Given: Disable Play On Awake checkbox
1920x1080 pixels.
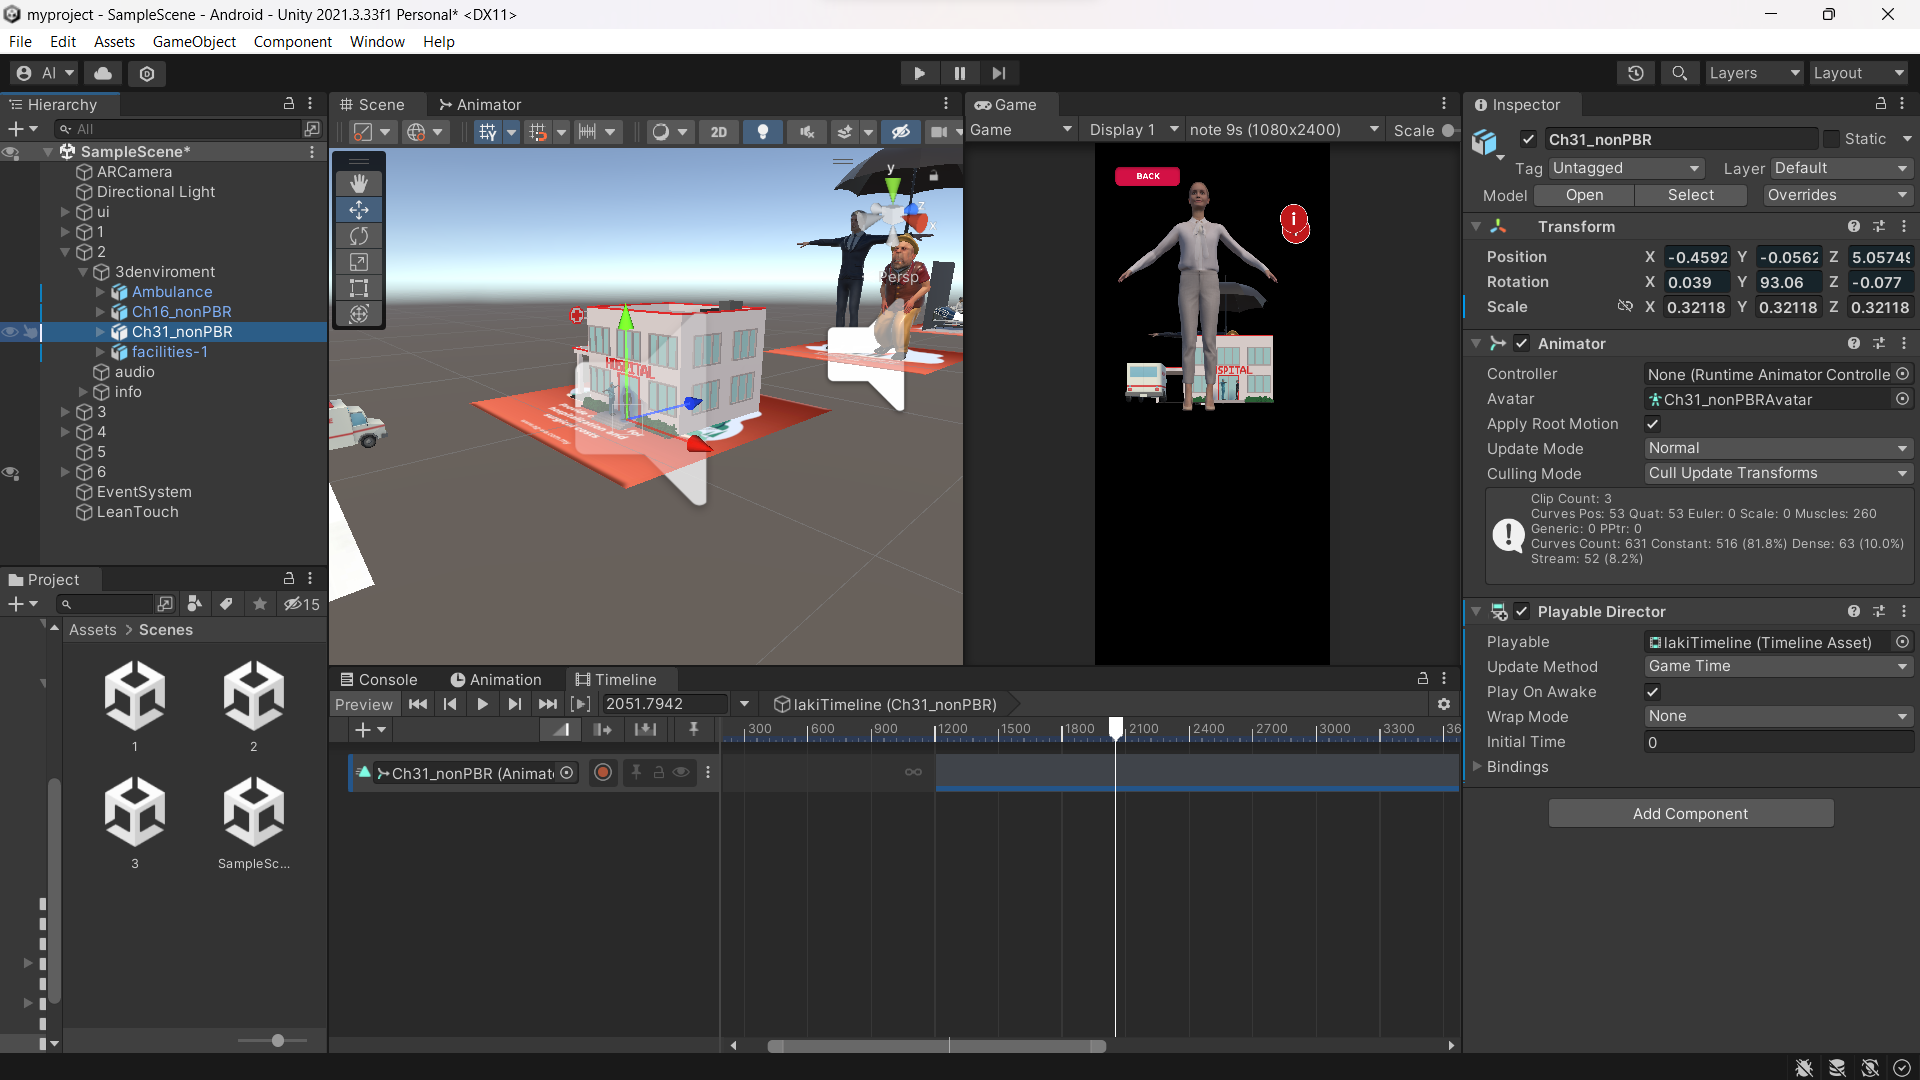Looking at the screenshot, I should [x=1653, y=692].
